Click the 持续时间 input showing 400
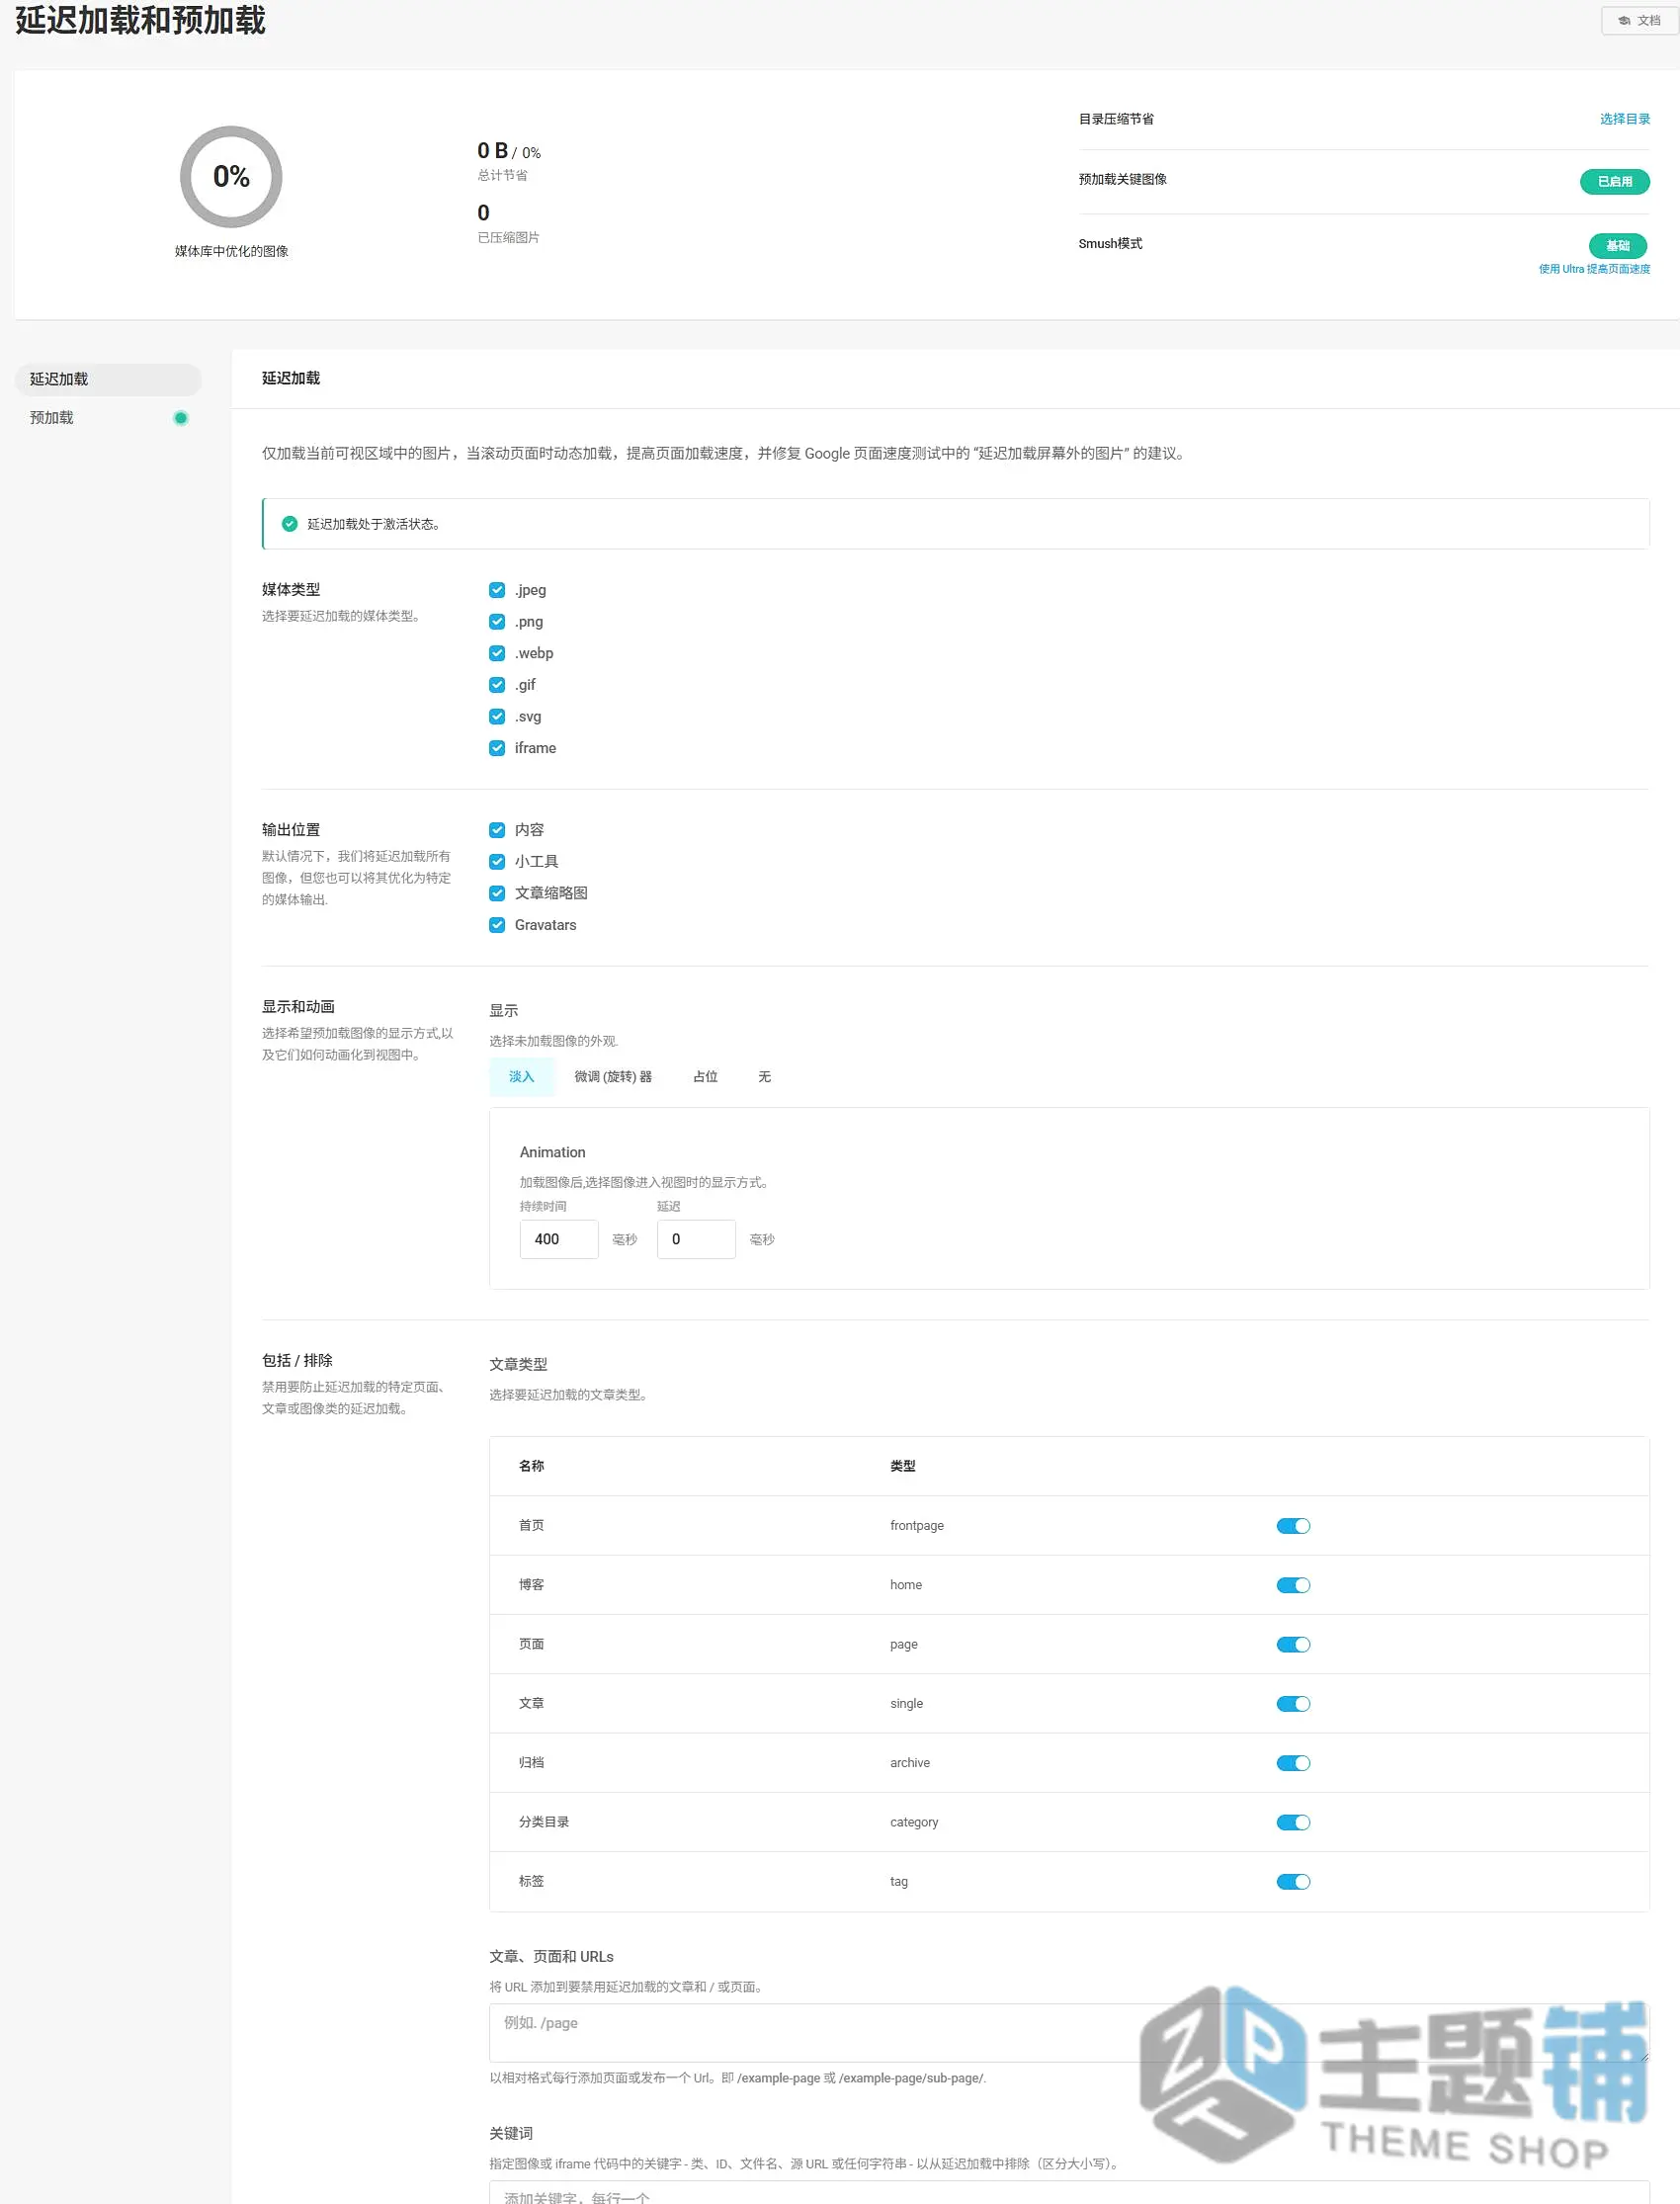 559,1239
